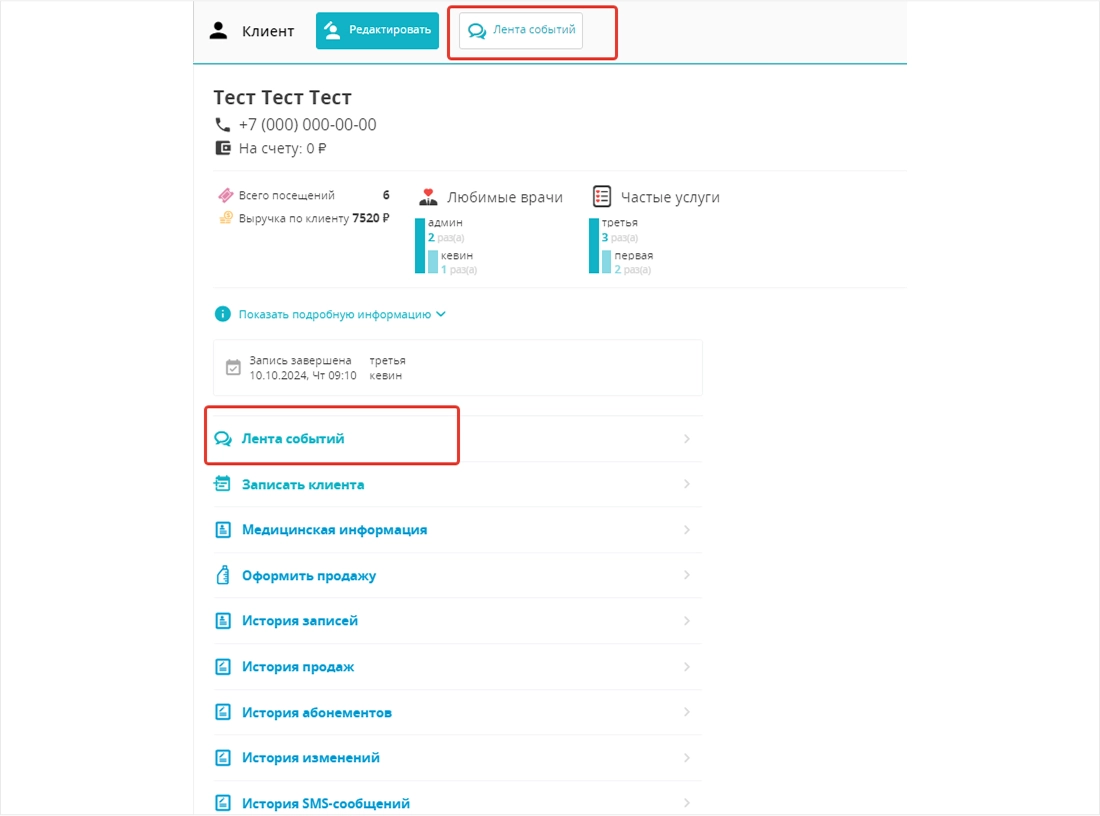
Task: Click the client person icon in header
Action: [218, 30]
